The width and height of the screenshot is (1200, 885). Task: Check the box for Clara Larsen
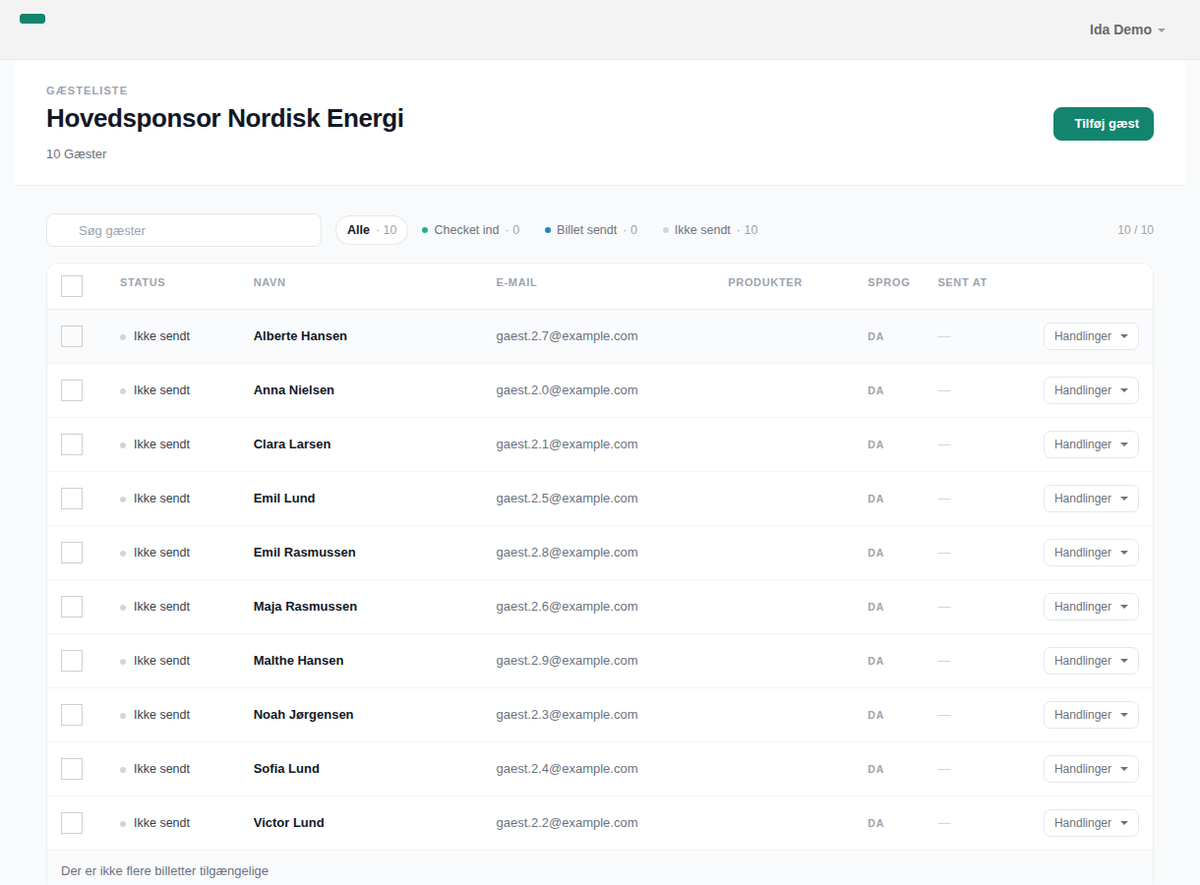72,444
